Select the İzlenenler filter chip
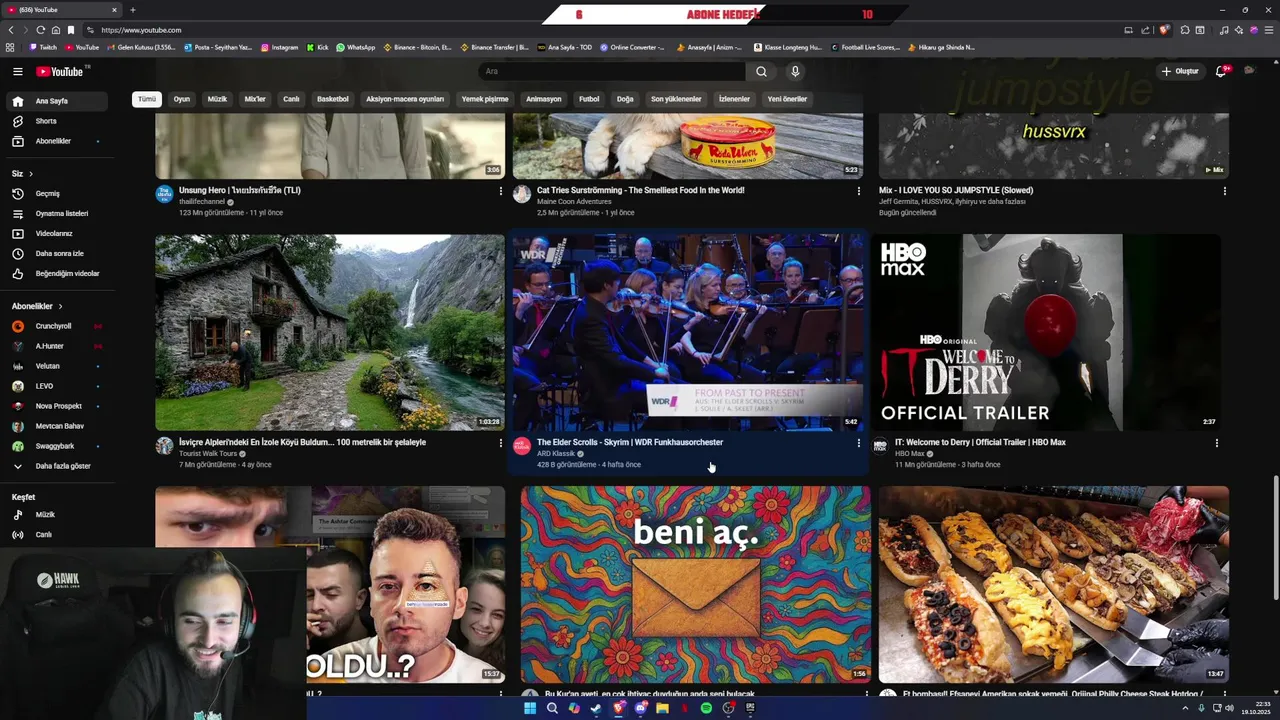Viewport: 1280px width, 720px height. (x=734, y=99)
